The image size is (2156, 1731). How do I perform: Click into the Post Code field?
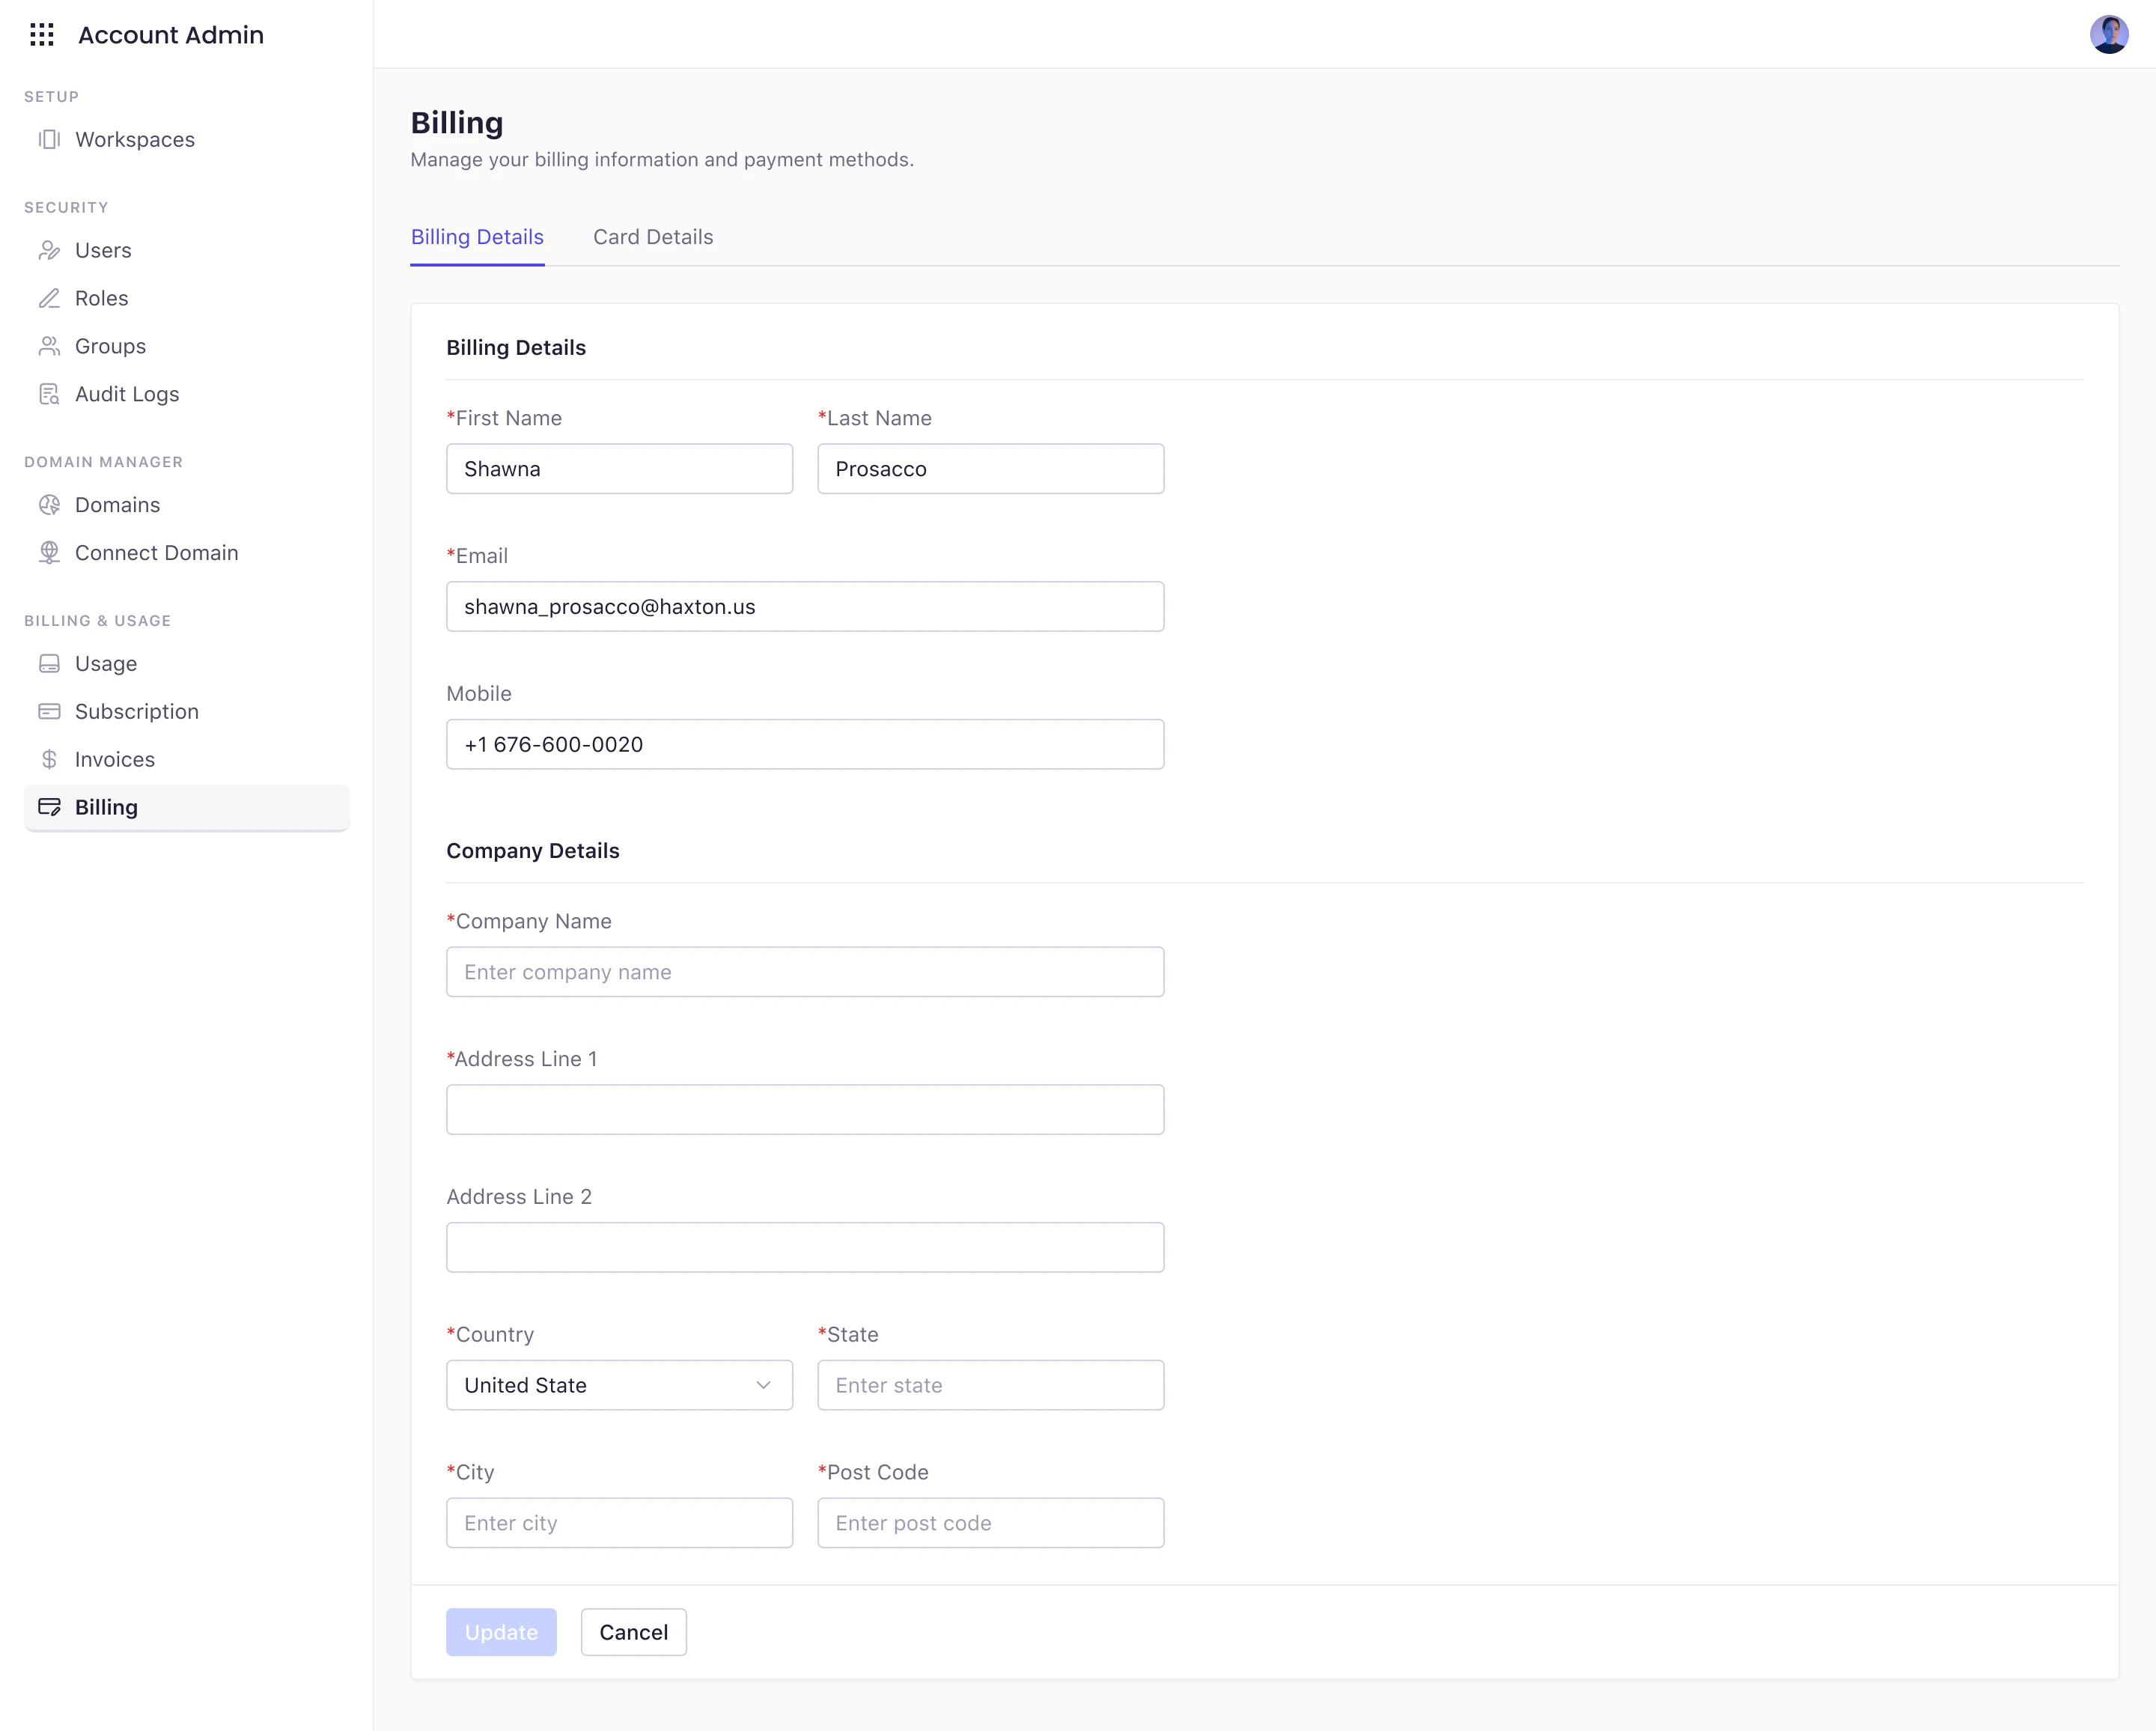990,1523
